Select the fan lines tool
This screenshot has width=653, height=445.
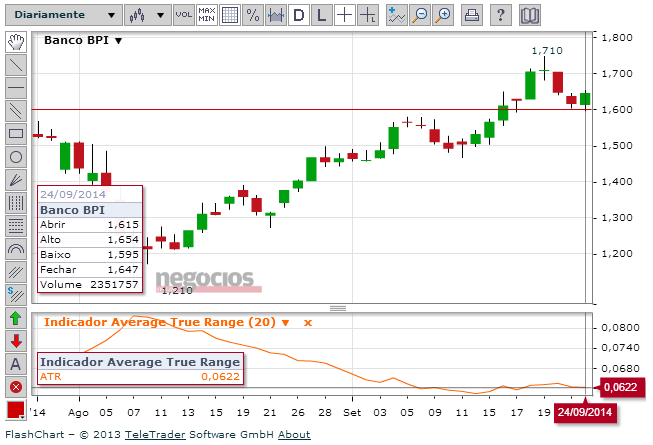click(16, 180)
